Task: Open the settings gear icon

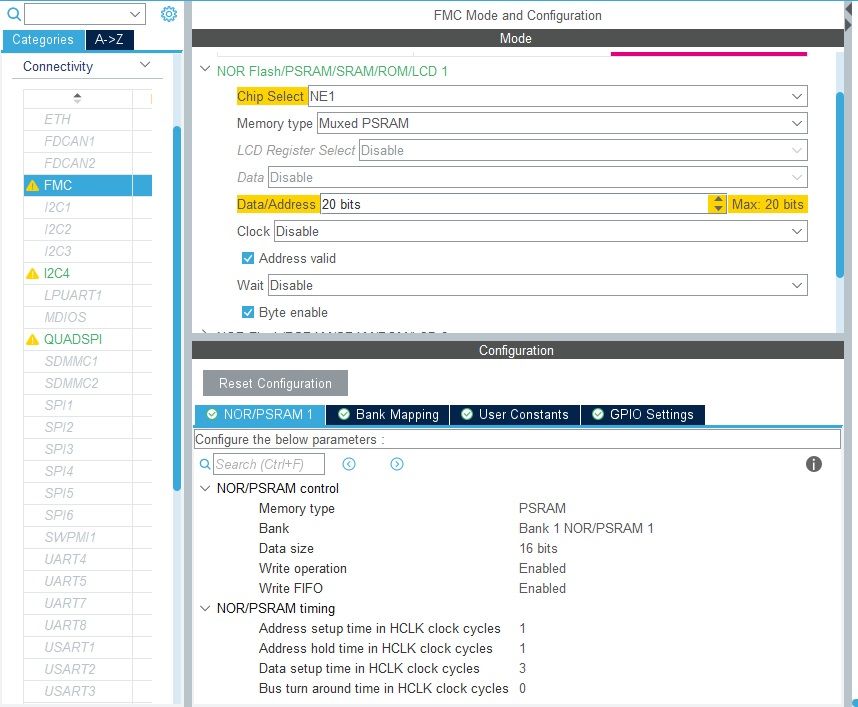Action: tap(169, 14)
